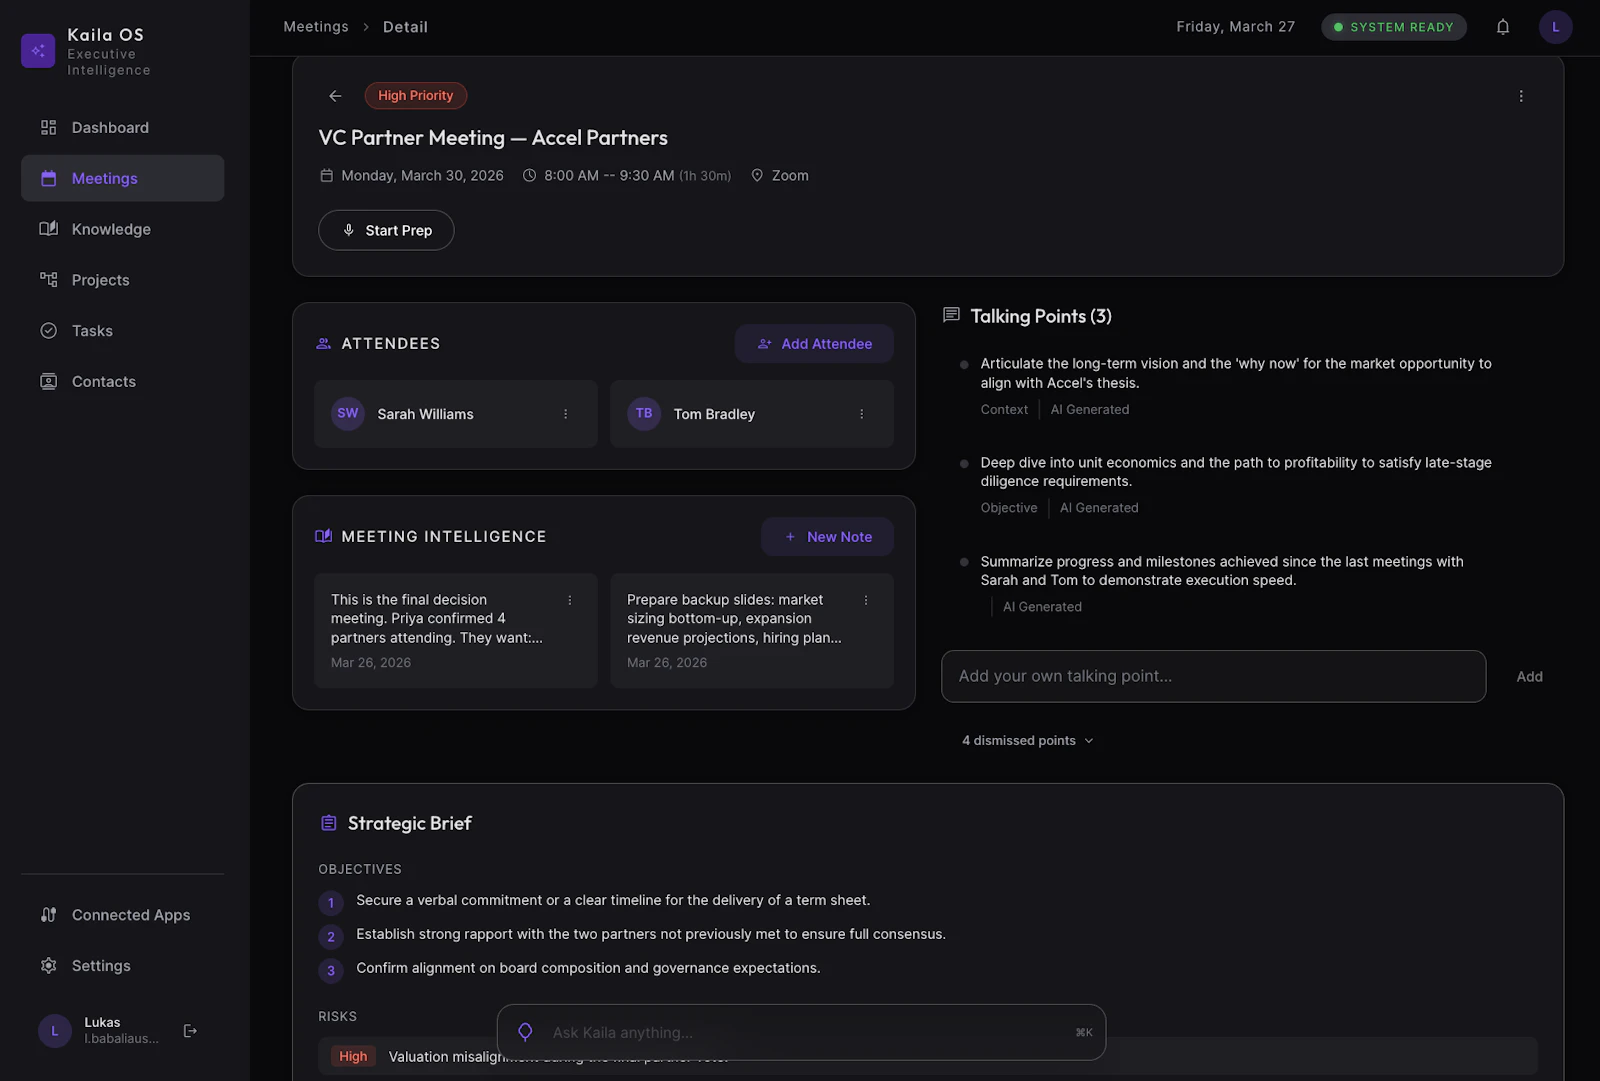This screenshot has width=1600, height=1081.
Task: Select Meetings in the sidebar
Action: (x=122, y=178)
